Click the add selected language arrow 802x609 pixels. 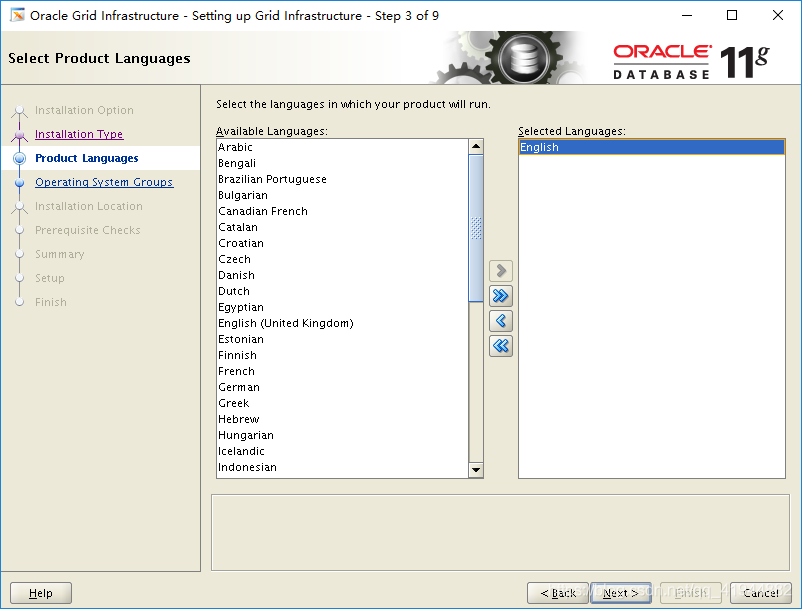[501, 270]
